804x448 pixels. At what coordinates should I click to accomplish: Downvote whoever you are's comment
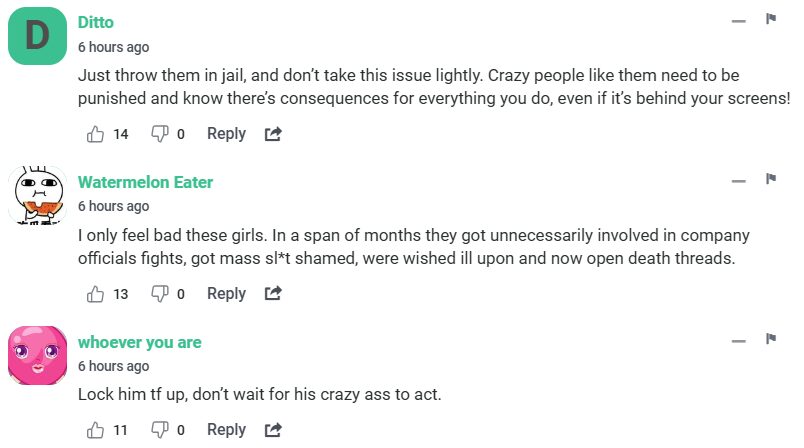(159, 430)
